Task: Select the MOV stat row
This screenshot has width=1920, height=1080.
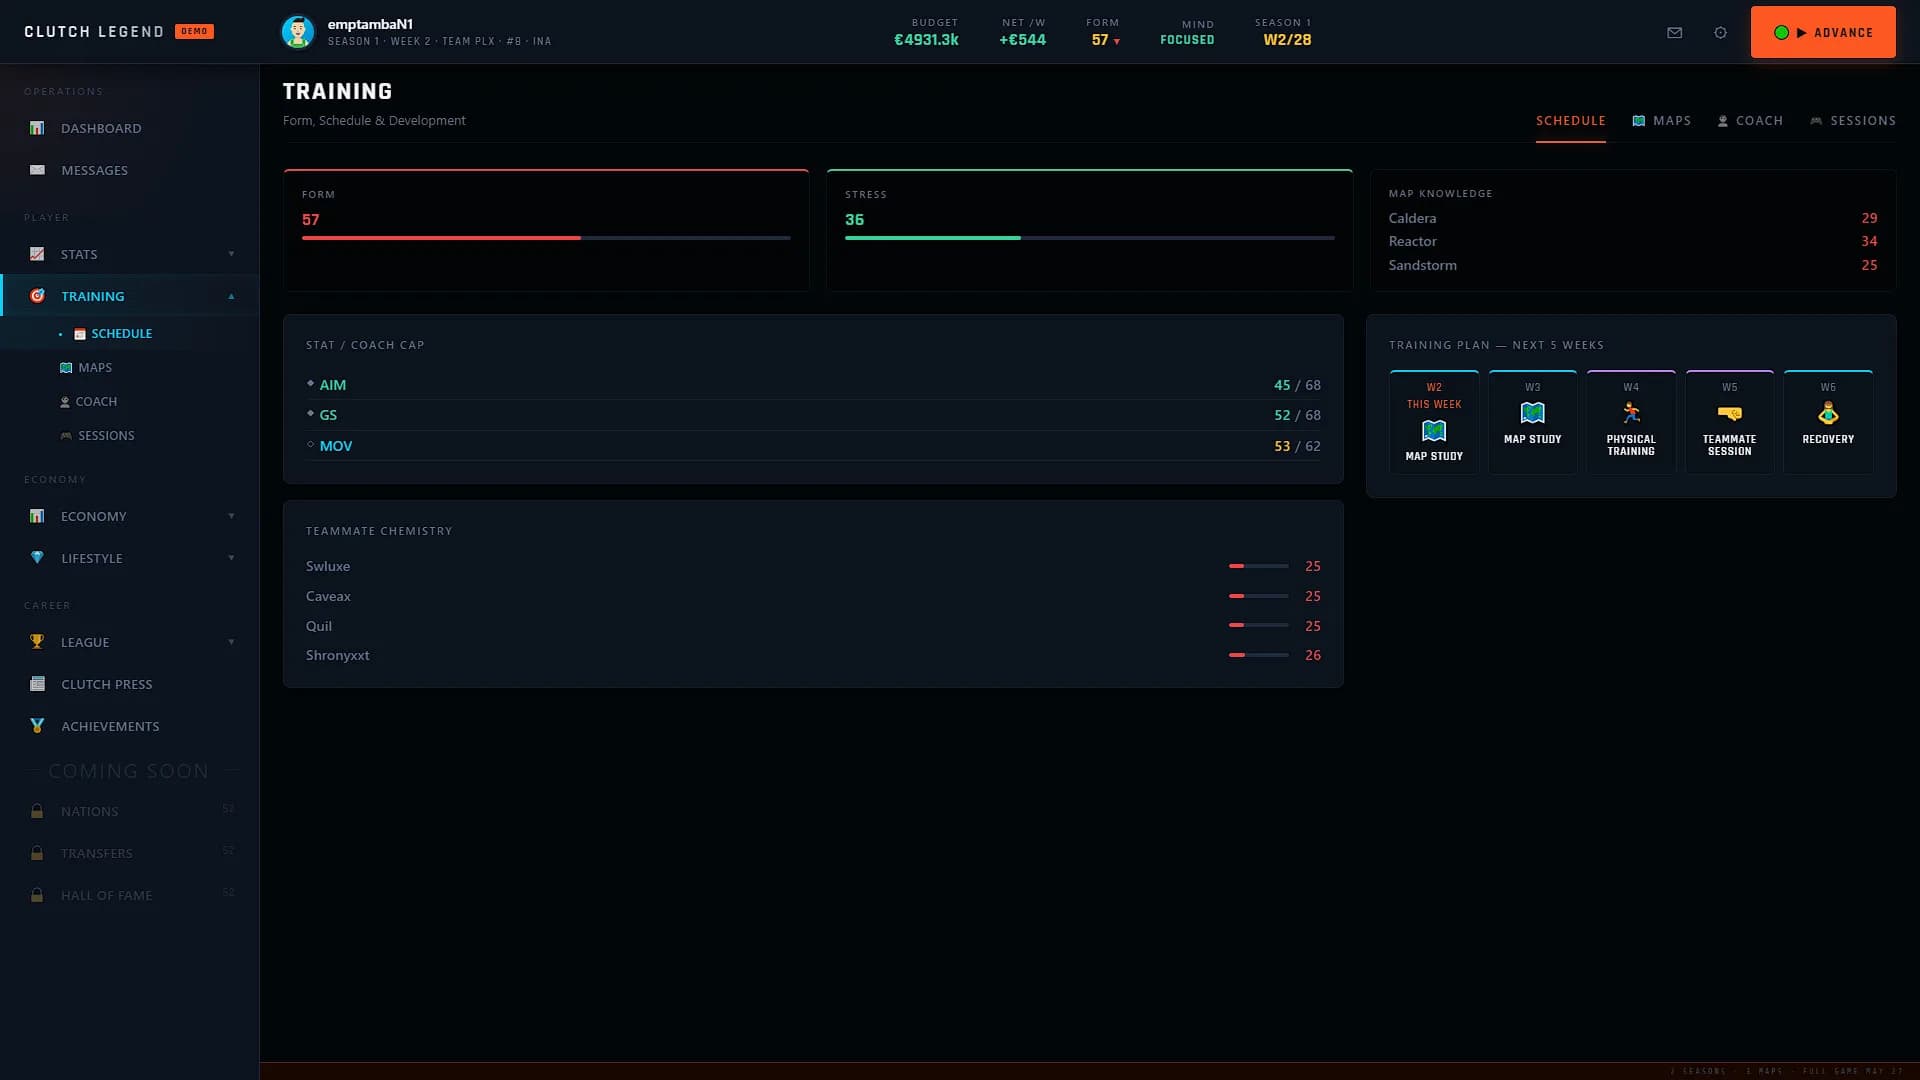Action: pos(813,446)
